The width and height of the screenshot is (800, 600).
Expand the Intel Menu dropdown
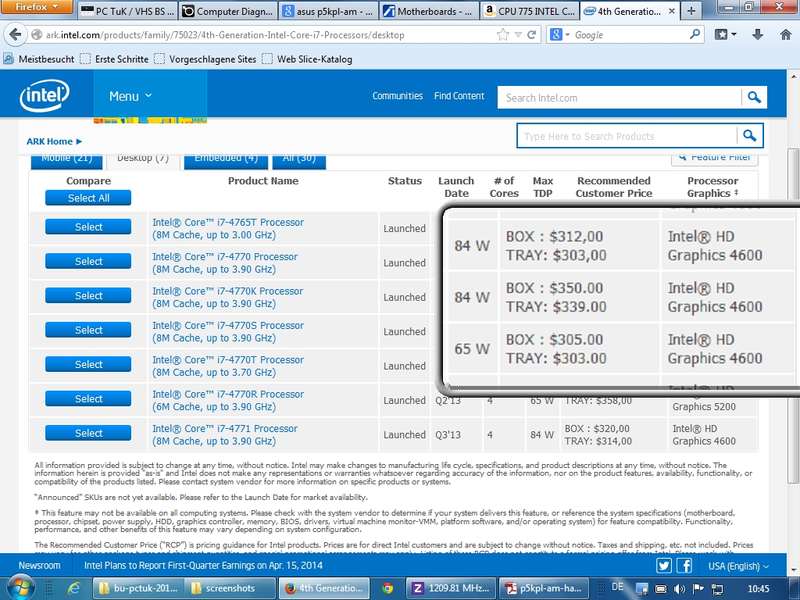click(x=130, y=96)
